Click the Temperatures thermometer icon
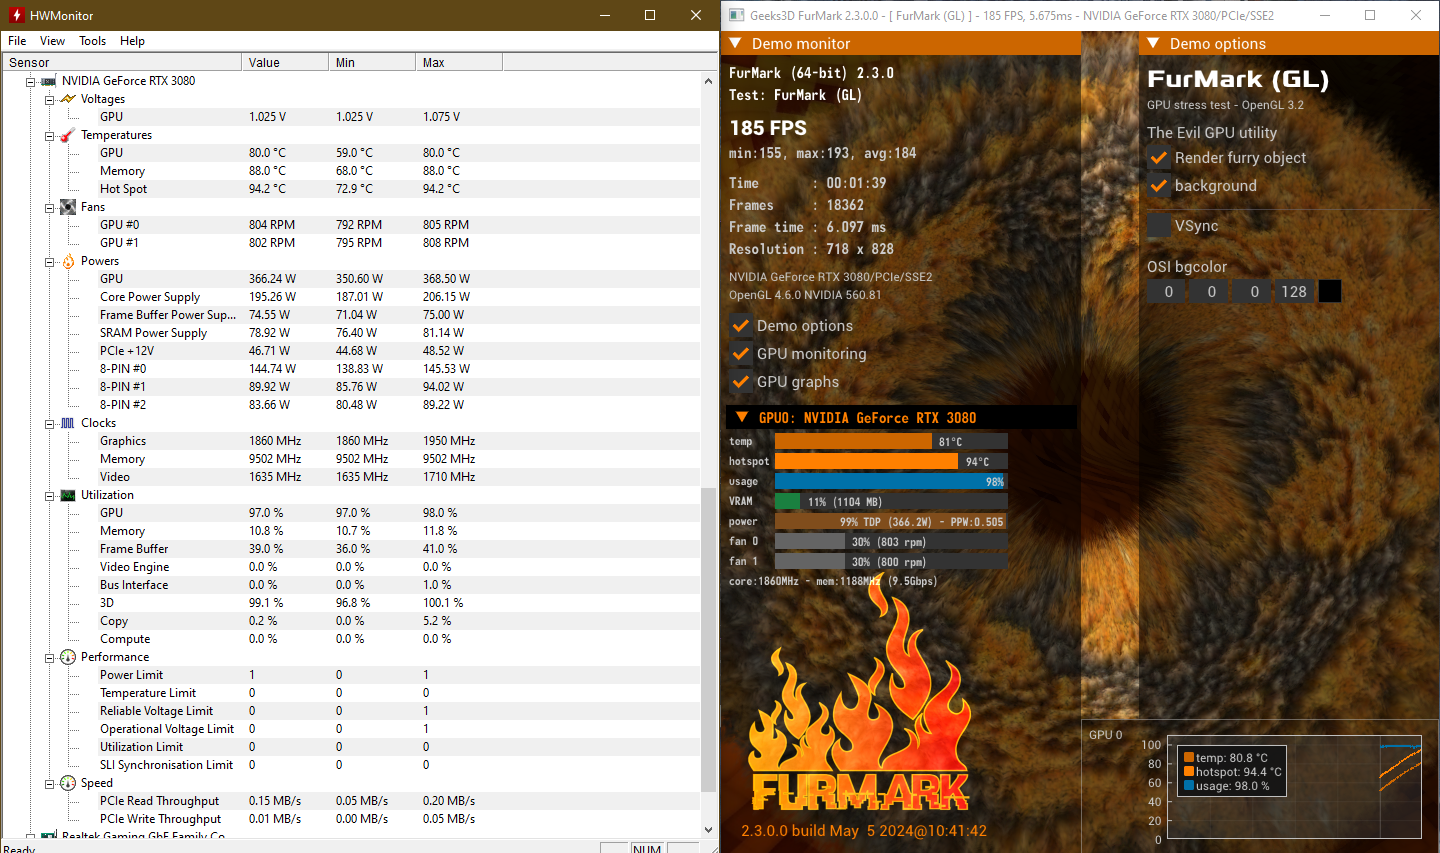1440x853 pixels. pyautogui.click(x=68, y=135)
